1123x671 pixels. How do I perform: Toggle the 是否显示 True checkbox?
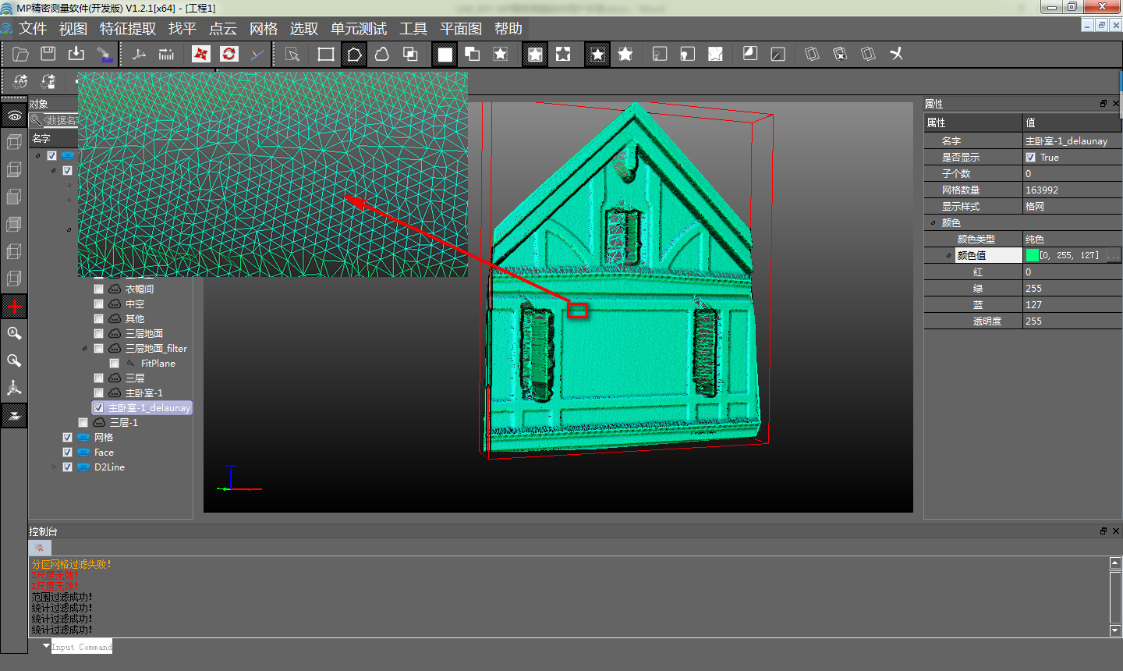pyautogui.click(x=1030, y=157)
